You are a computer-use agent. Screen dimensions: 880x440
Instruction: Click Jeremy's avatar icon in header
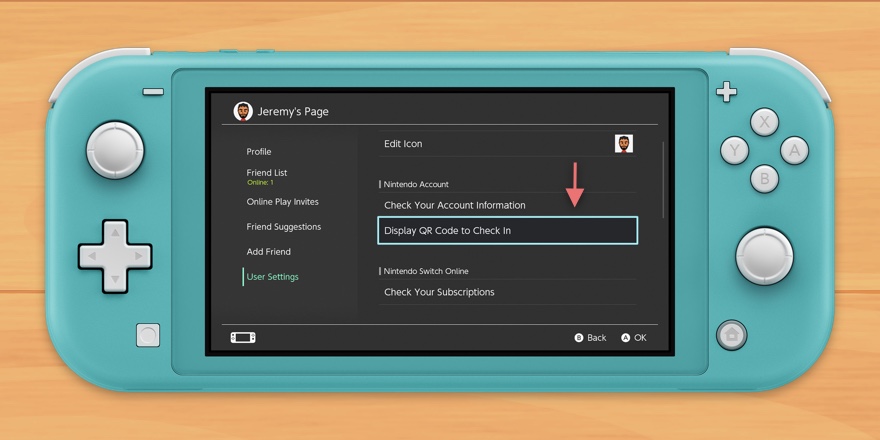click(x=243, y=111)
